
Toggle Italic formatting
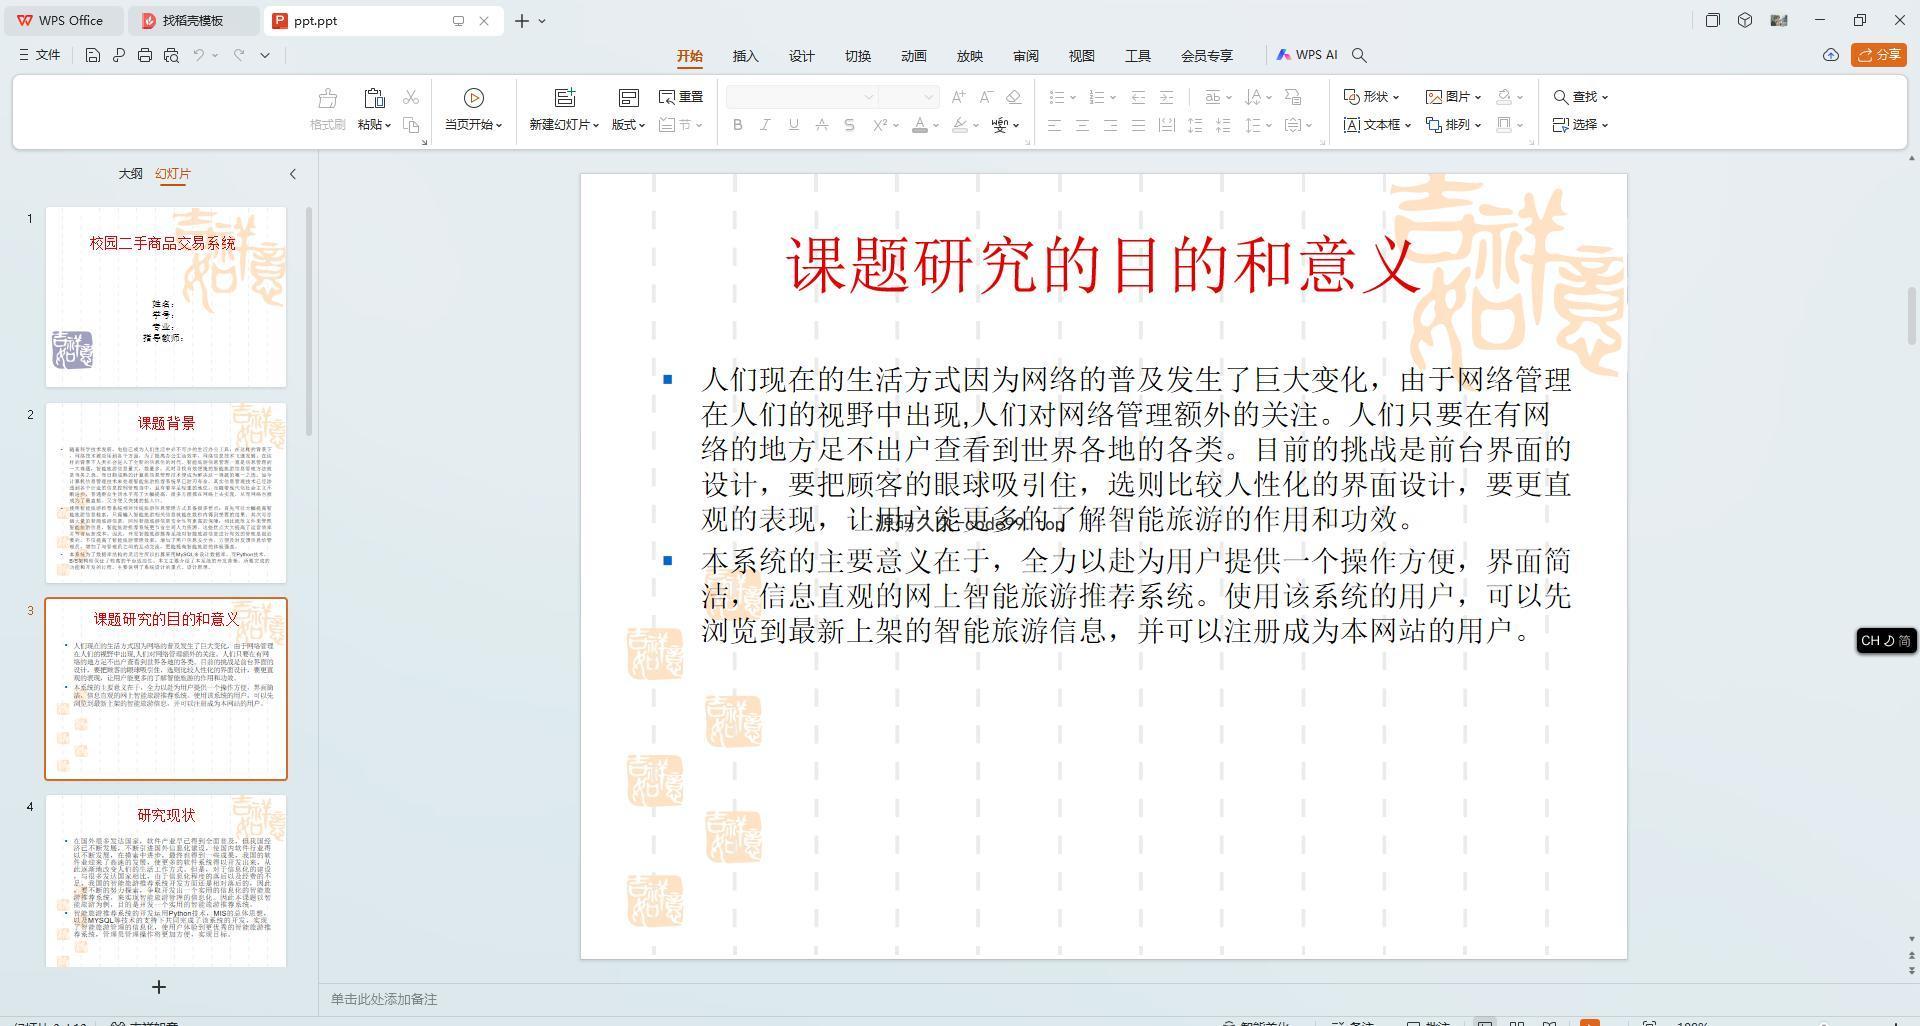click(x=766, y=125)
